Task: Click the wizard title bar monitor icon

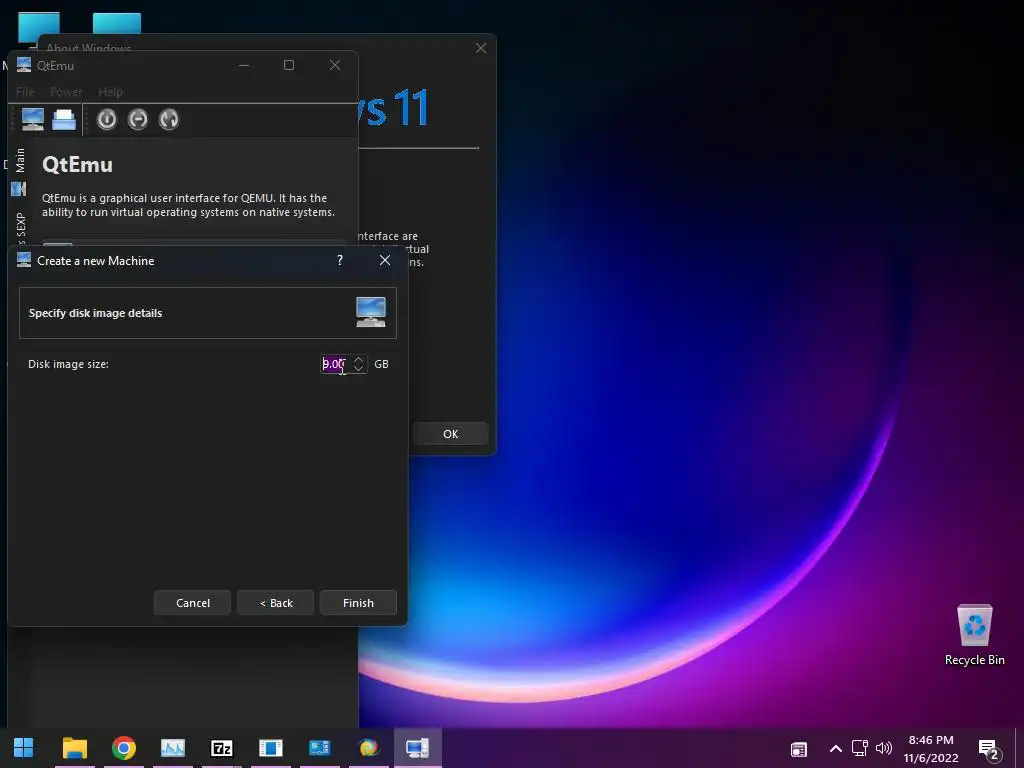Action: (x=24, y=260)
